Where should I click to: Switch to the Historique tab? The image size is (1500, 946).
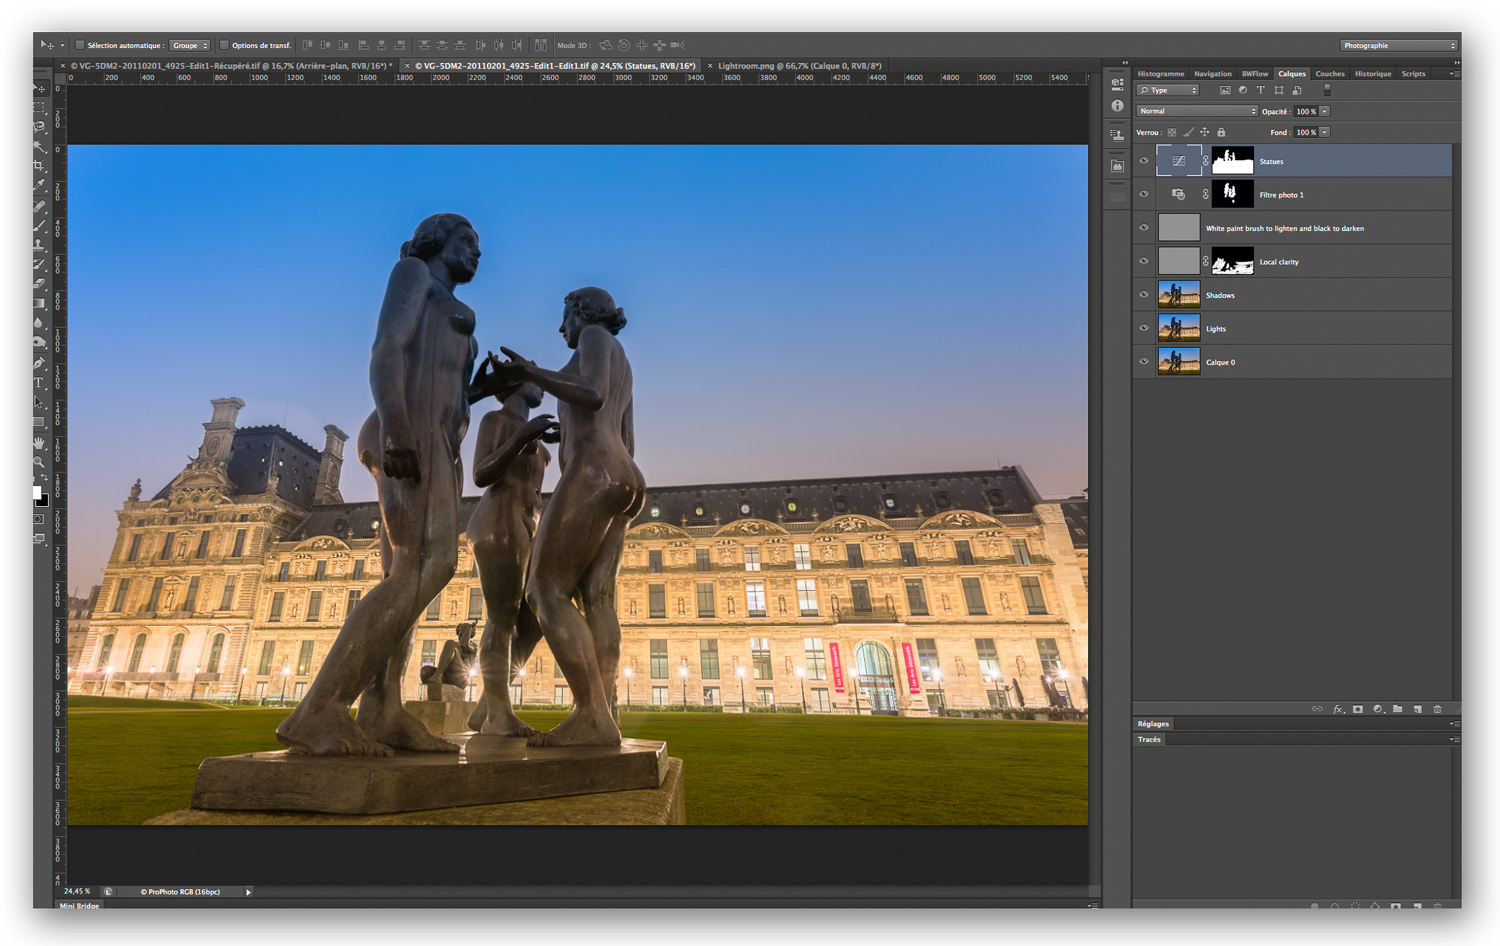tap(1373, 73)
